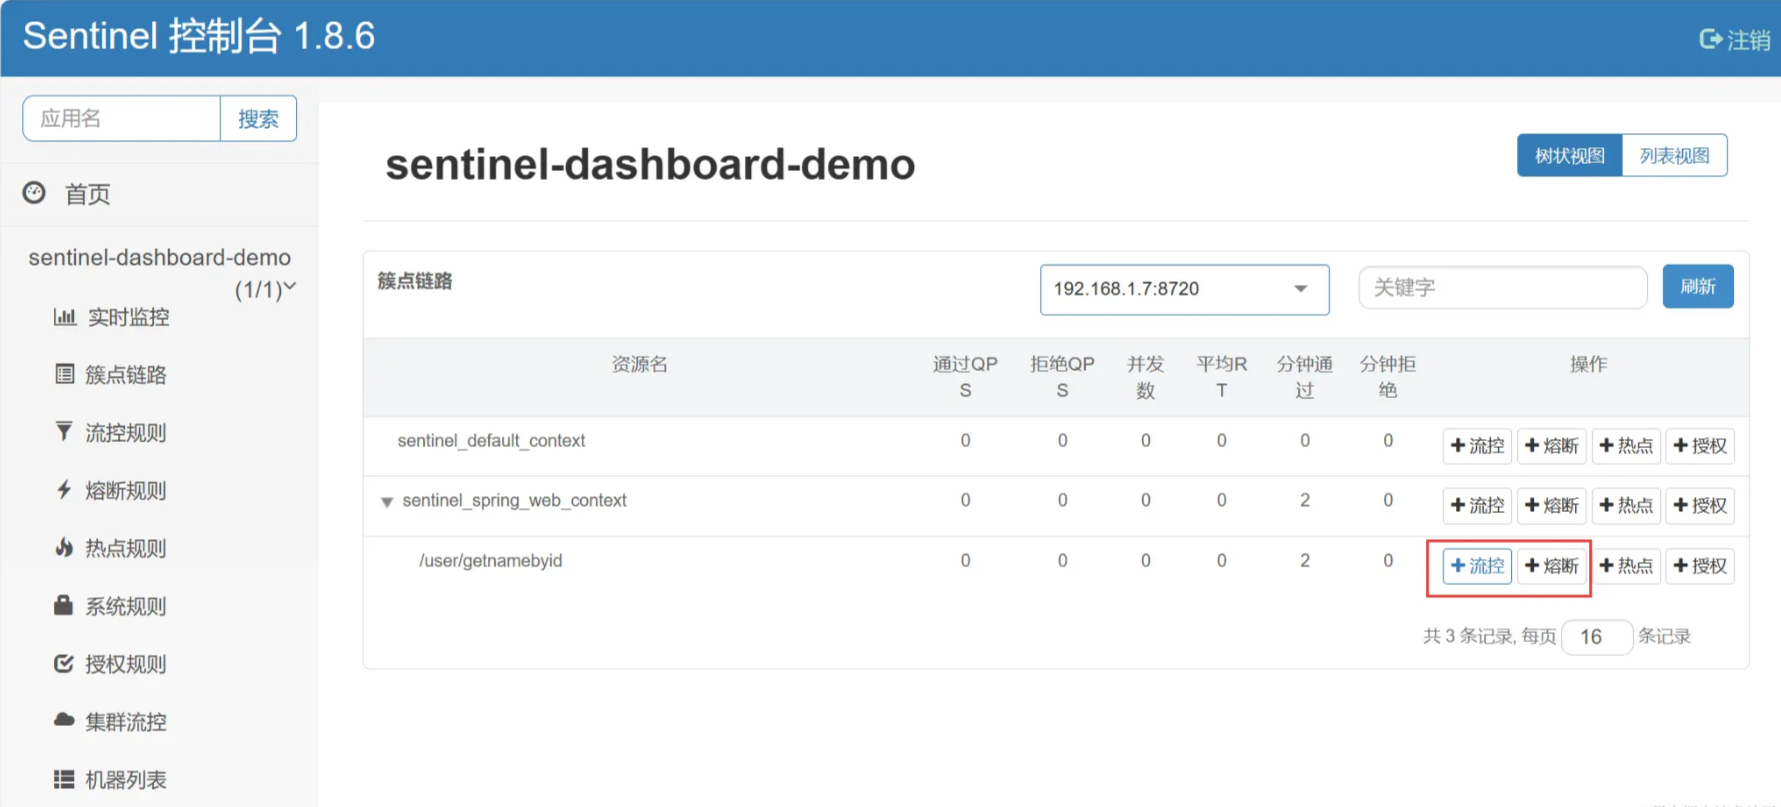Click the sentinel_default_context resource name

click(491, 441)
